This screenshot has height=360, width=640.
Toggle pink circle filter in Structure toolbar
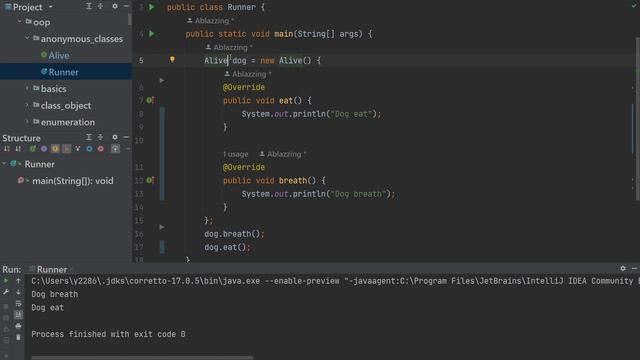pos(100,149)
